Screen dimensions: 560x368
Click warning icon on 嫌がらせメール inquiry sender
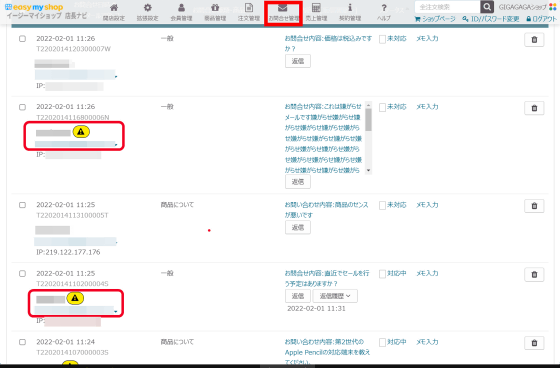pos(81,132)
